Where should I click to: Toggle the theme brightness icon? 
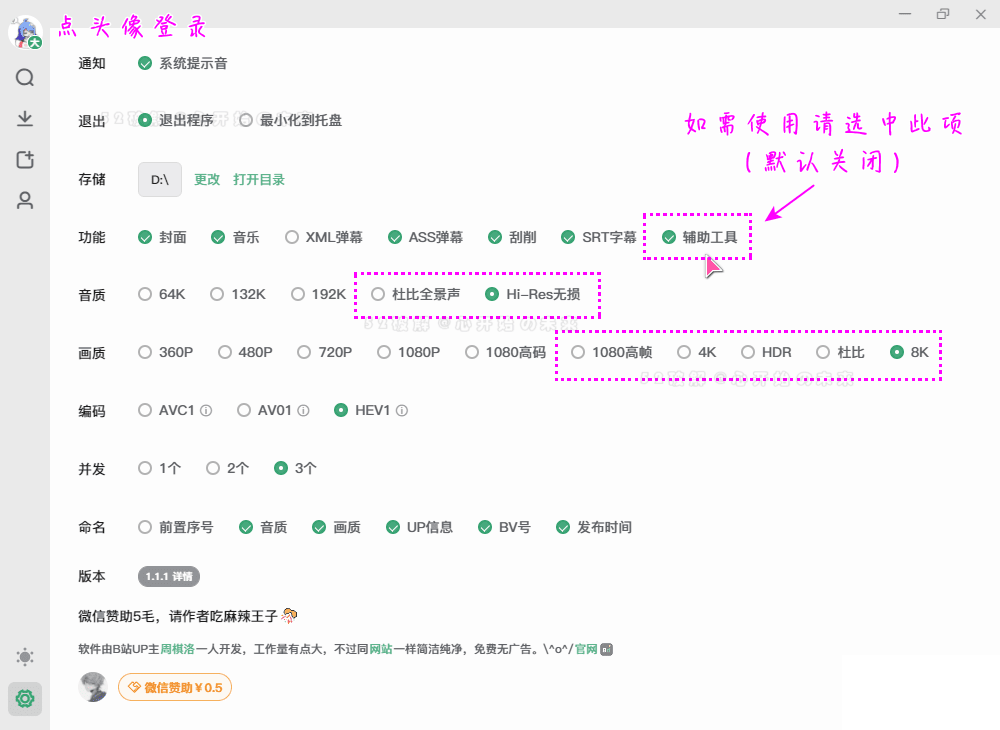pyautogui.click(x=25, y=657)
